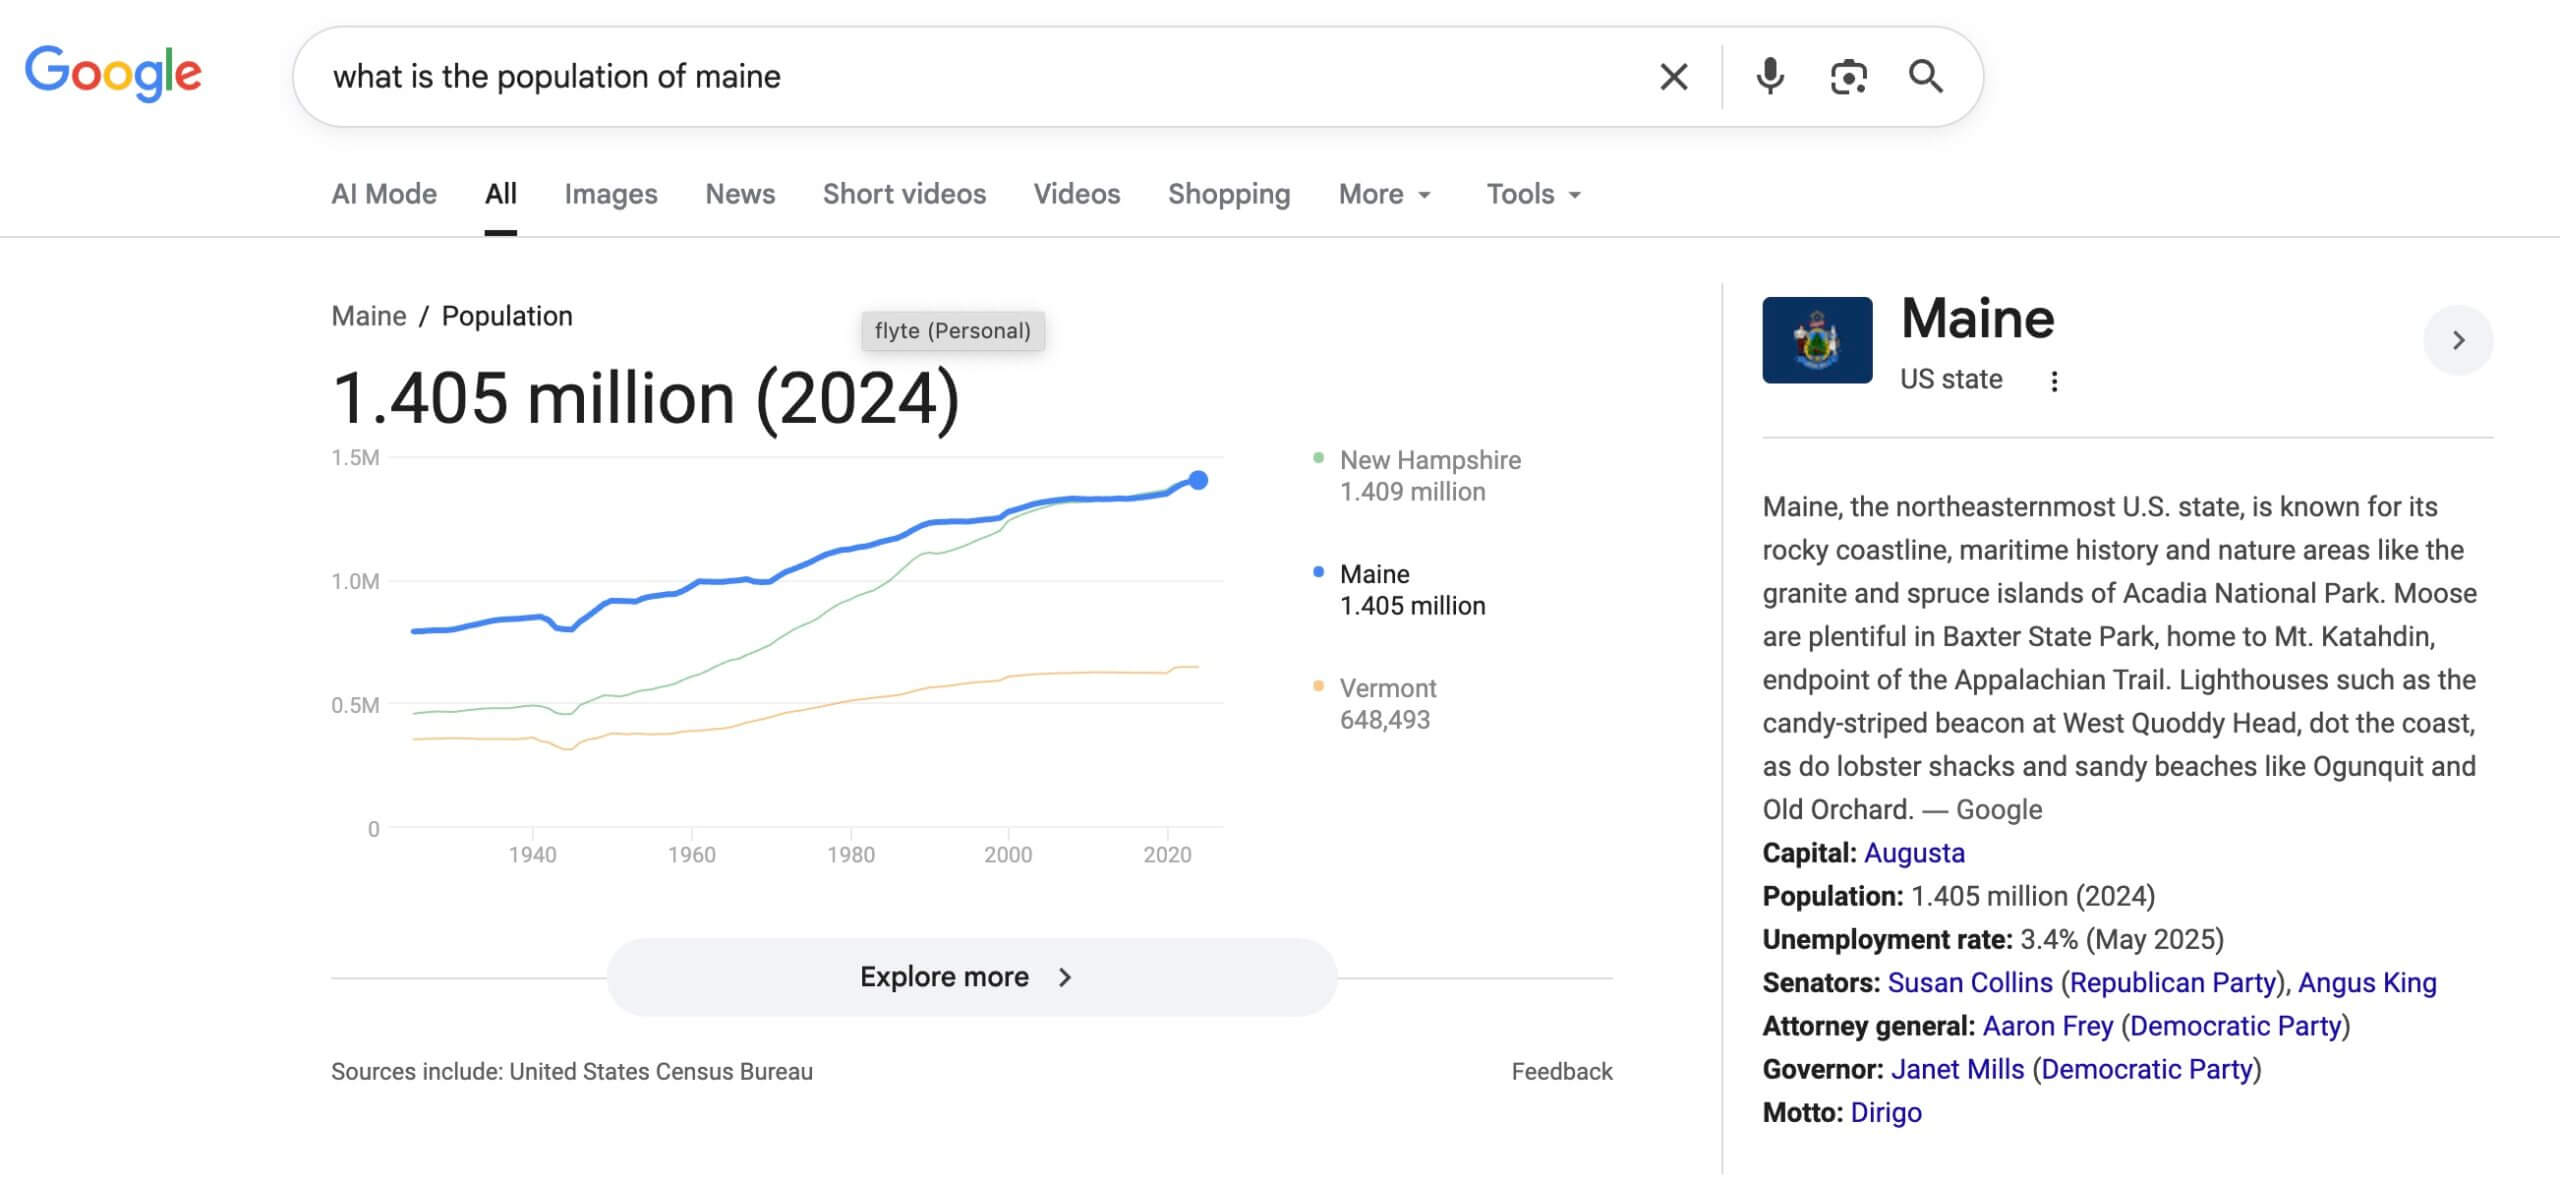Clear the search query with the X icon
The width and height of the screenshot is (2560, 1180).
(x=1674, y=77)
